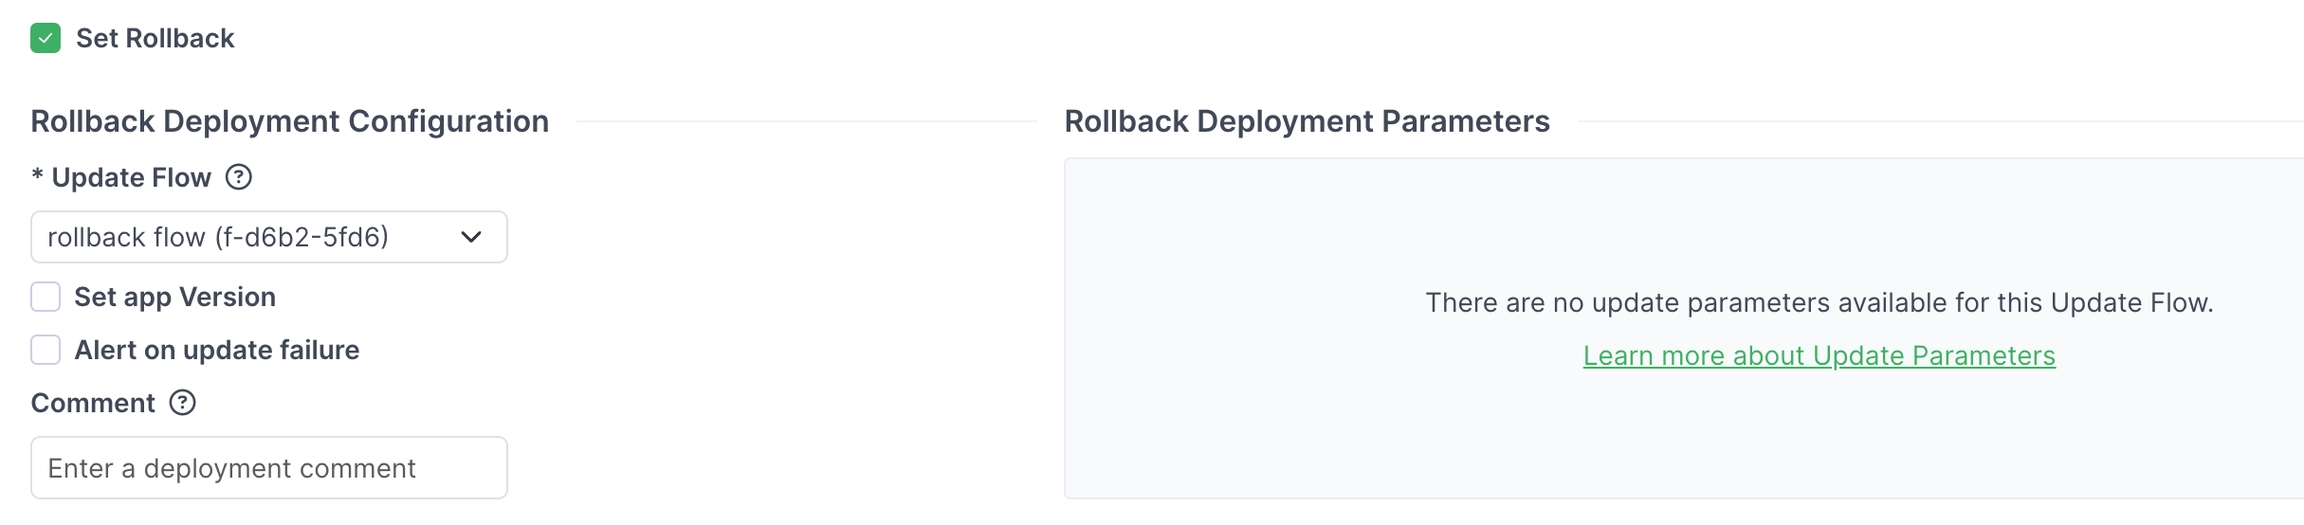Click the Rollback Deployment Parameters heading
This screenshot has width=2304, height=525.
(x=1306, y=121)
